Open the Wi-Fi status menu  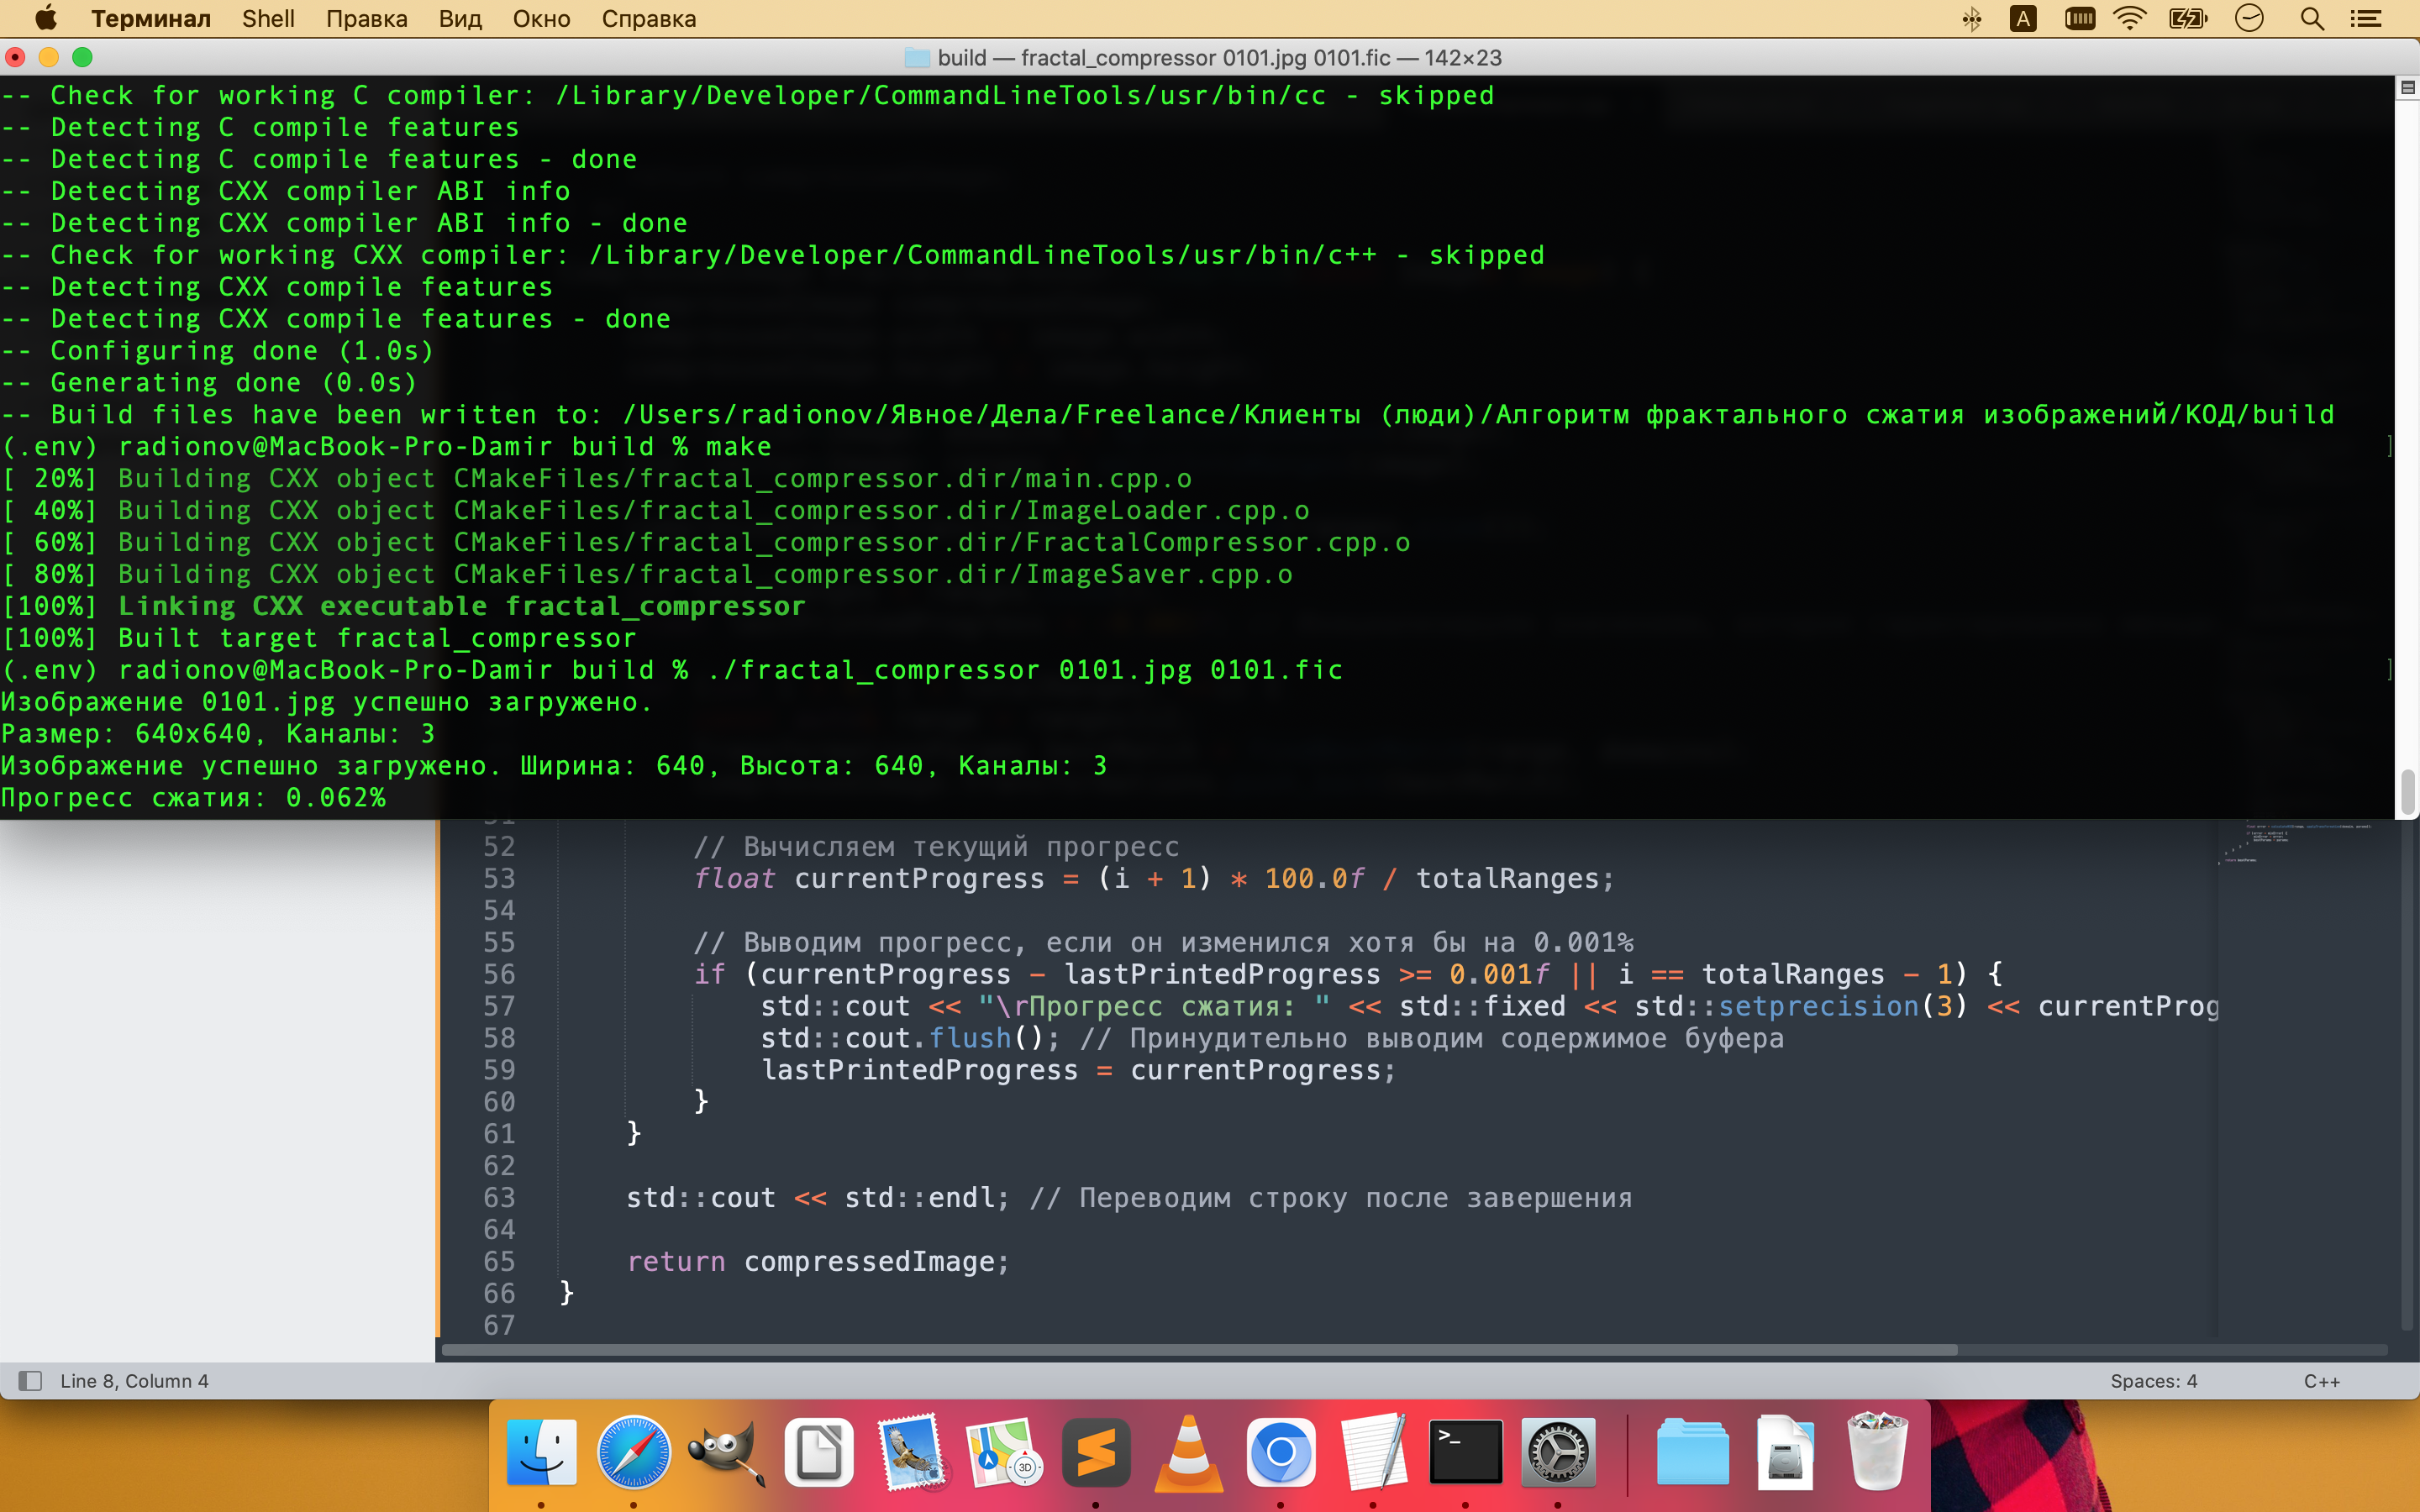tap(2130, 18)
